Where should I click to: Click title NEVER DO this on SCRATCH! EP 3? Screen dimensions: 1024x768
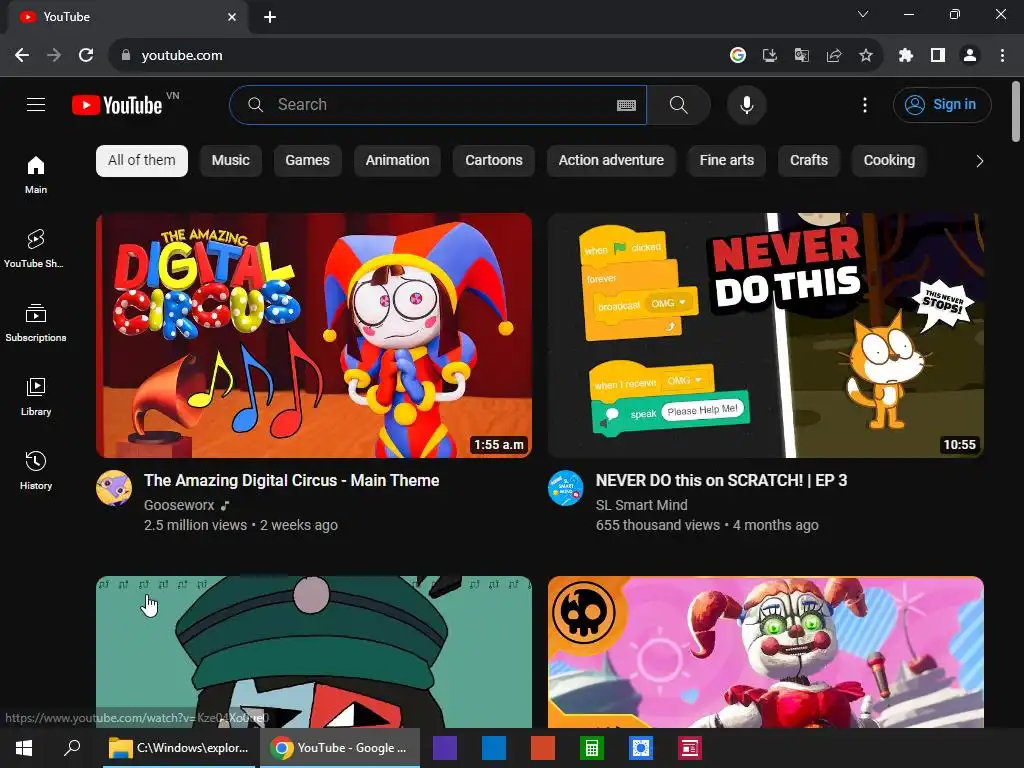click(x=722, y=481)
